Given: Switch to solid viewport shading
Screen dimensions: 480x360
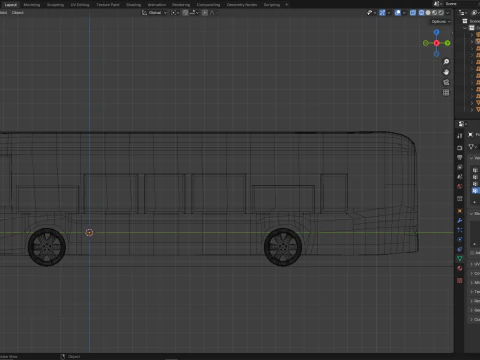Looking at the screenshot, I should point(428,13).
